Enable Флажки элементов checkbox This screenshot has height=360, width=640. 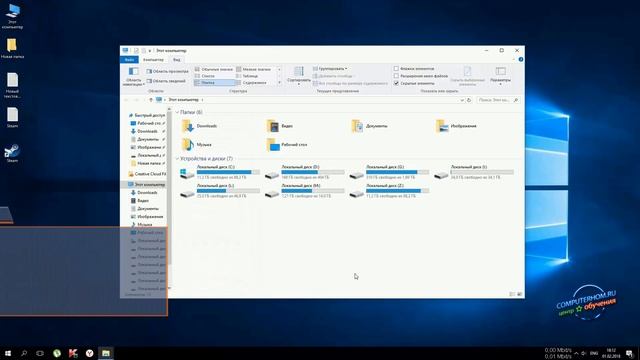[396, 69]
